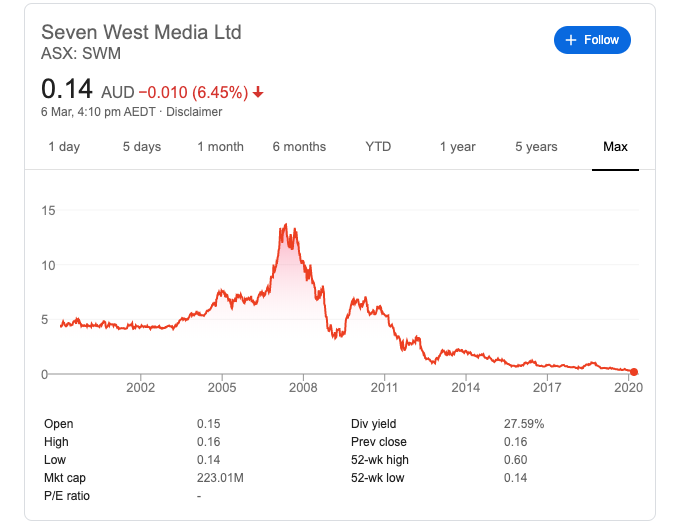Select the Max tab
Image resolution: width=675 pixels, height=530 pixels.
[615, 147]
